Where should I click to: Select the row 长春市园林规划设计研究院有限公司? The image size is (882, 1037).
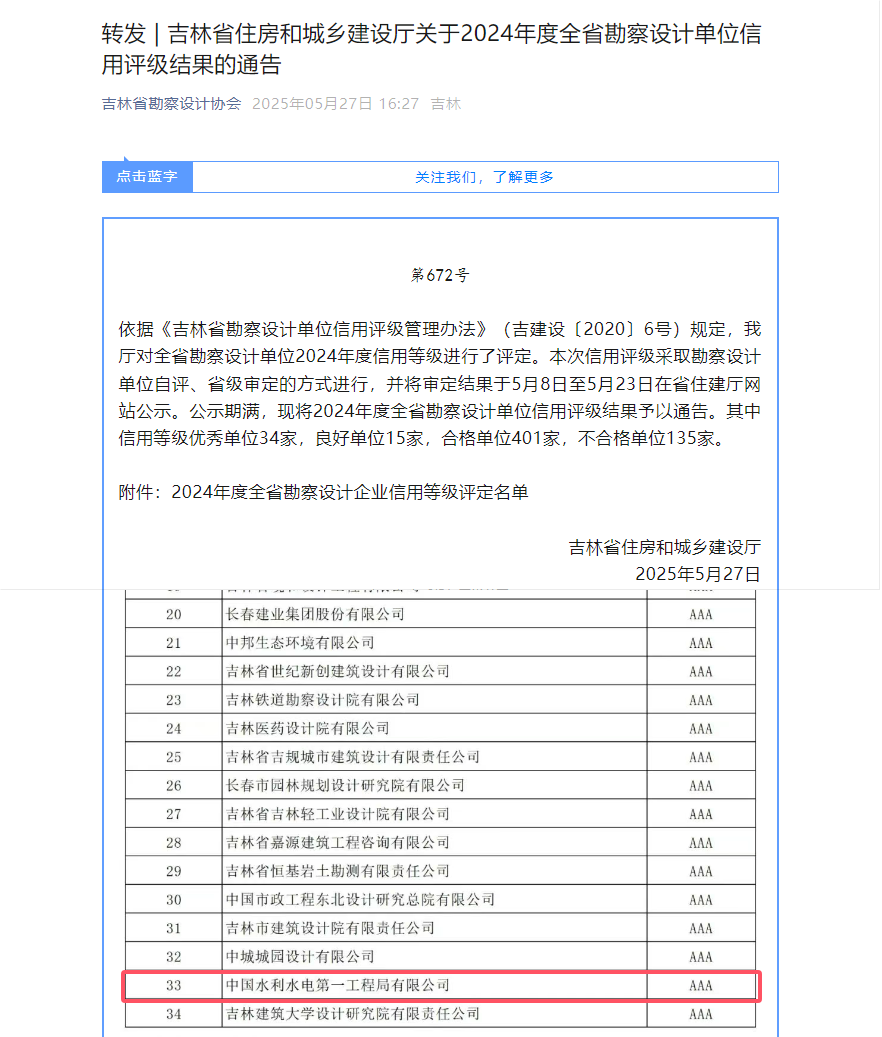coord(440,786)
